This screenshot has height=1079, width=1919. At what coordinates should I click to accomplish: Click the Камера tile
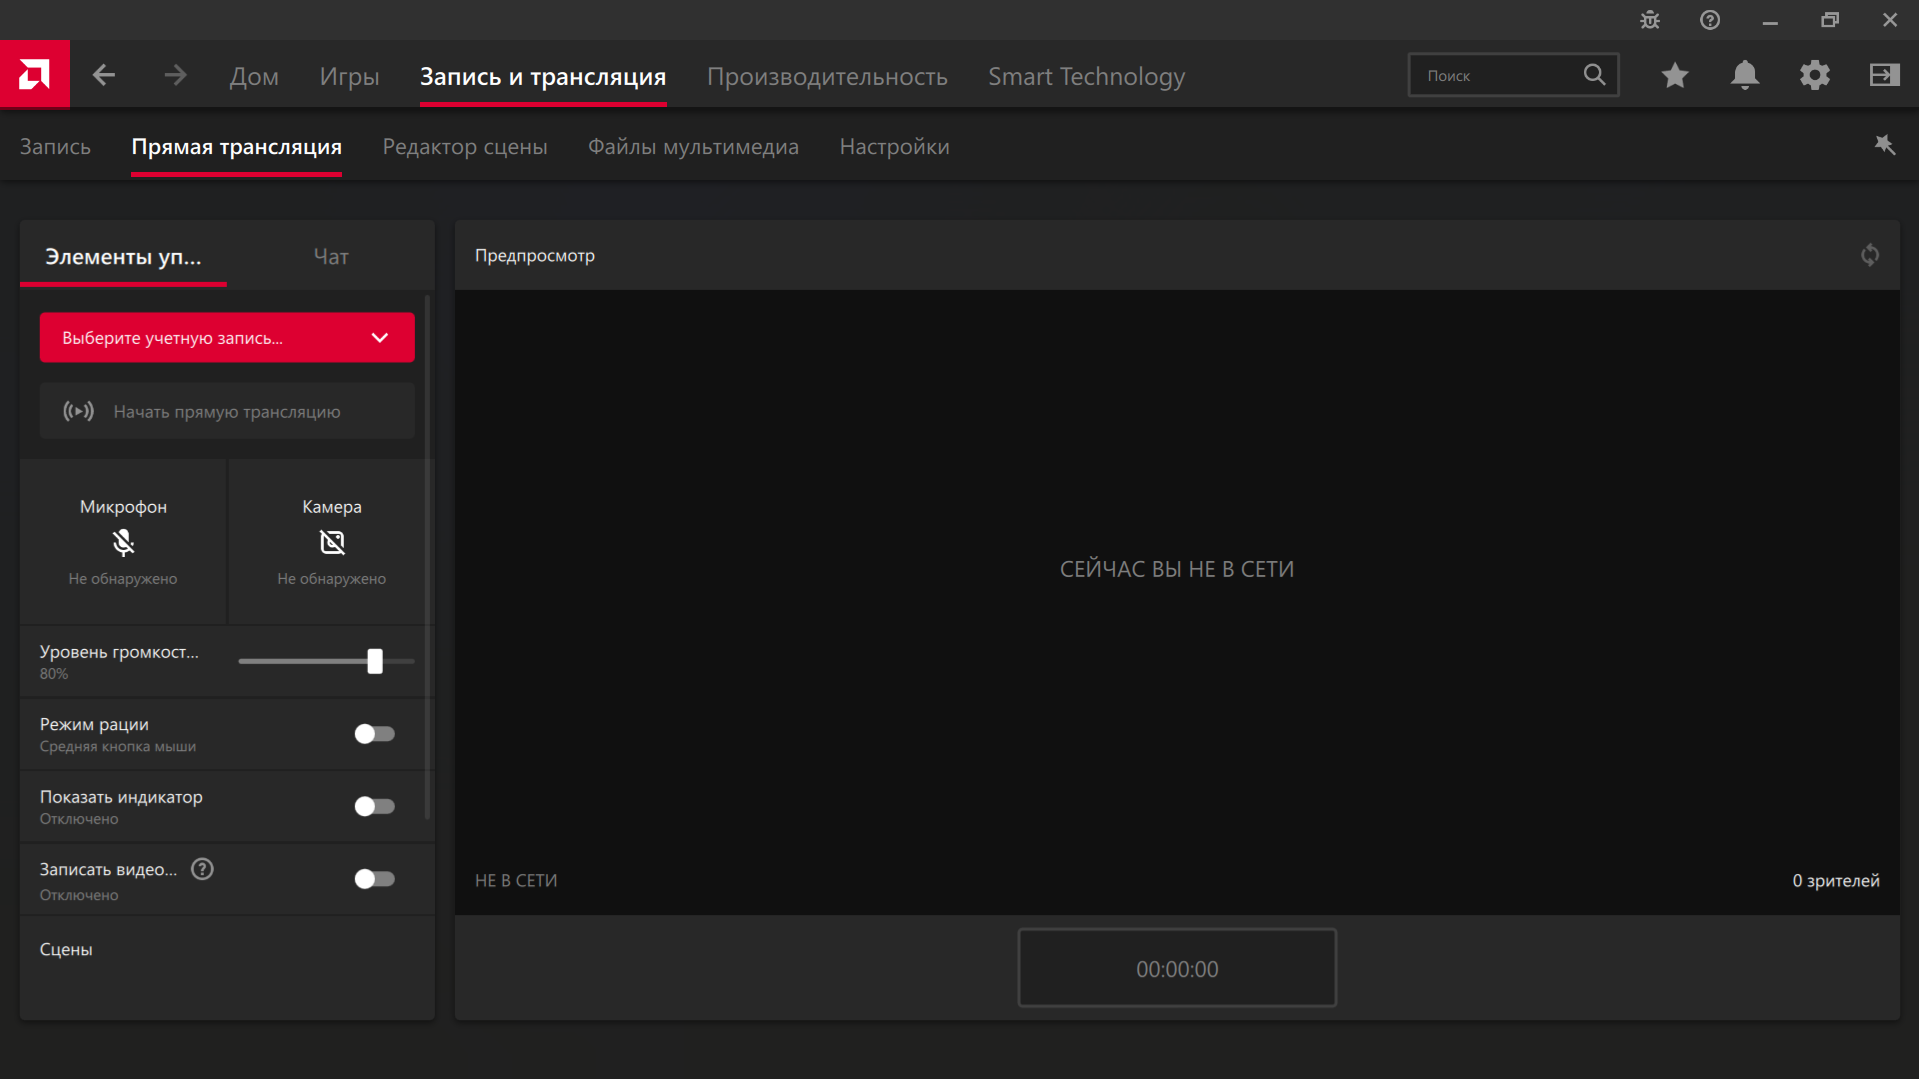coord(332,542)
